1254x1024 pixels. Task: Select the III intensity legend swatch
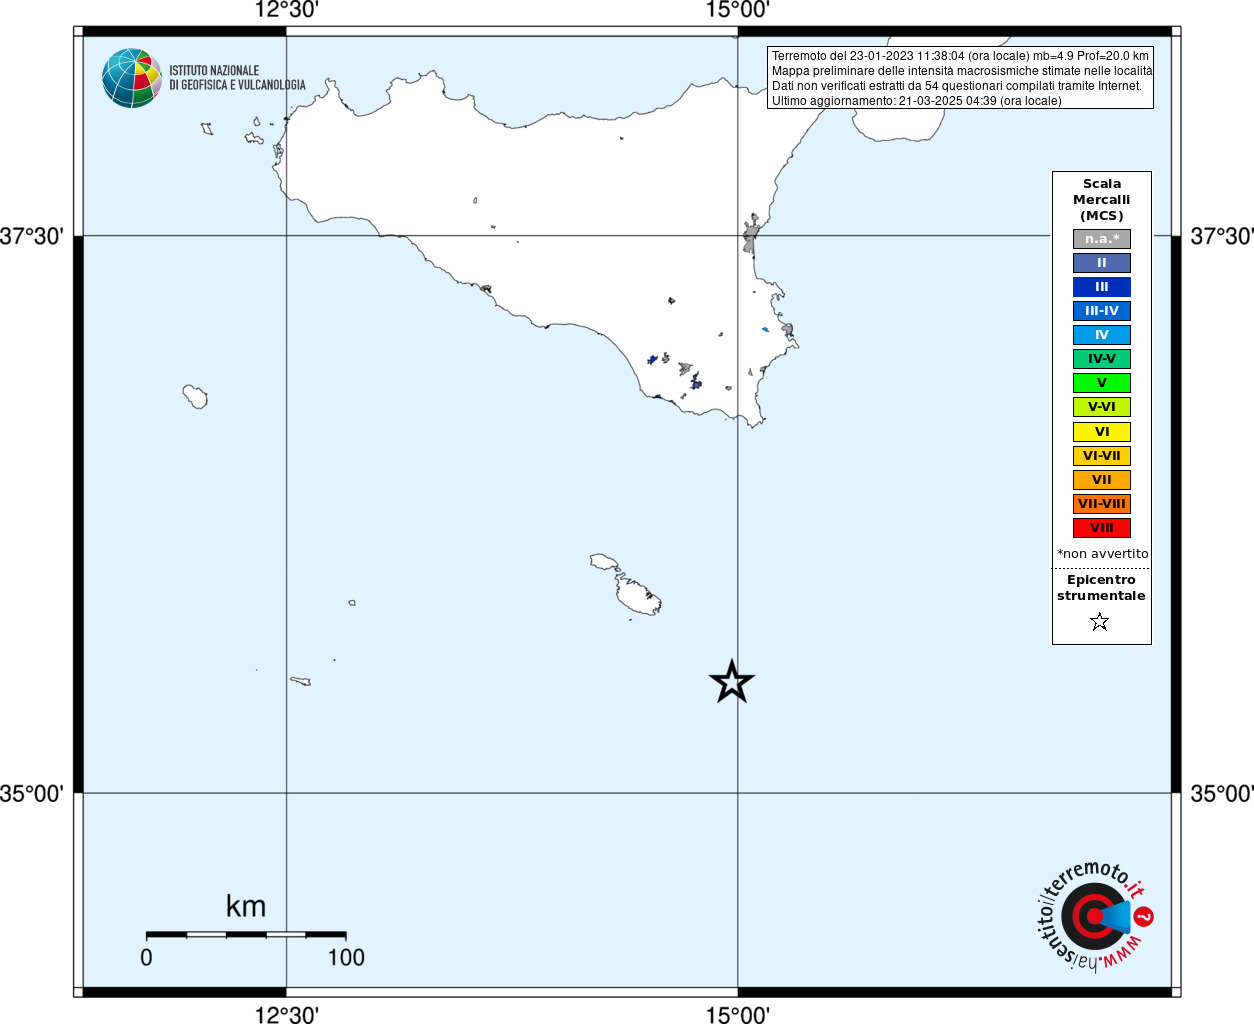tap(1102, 287)
